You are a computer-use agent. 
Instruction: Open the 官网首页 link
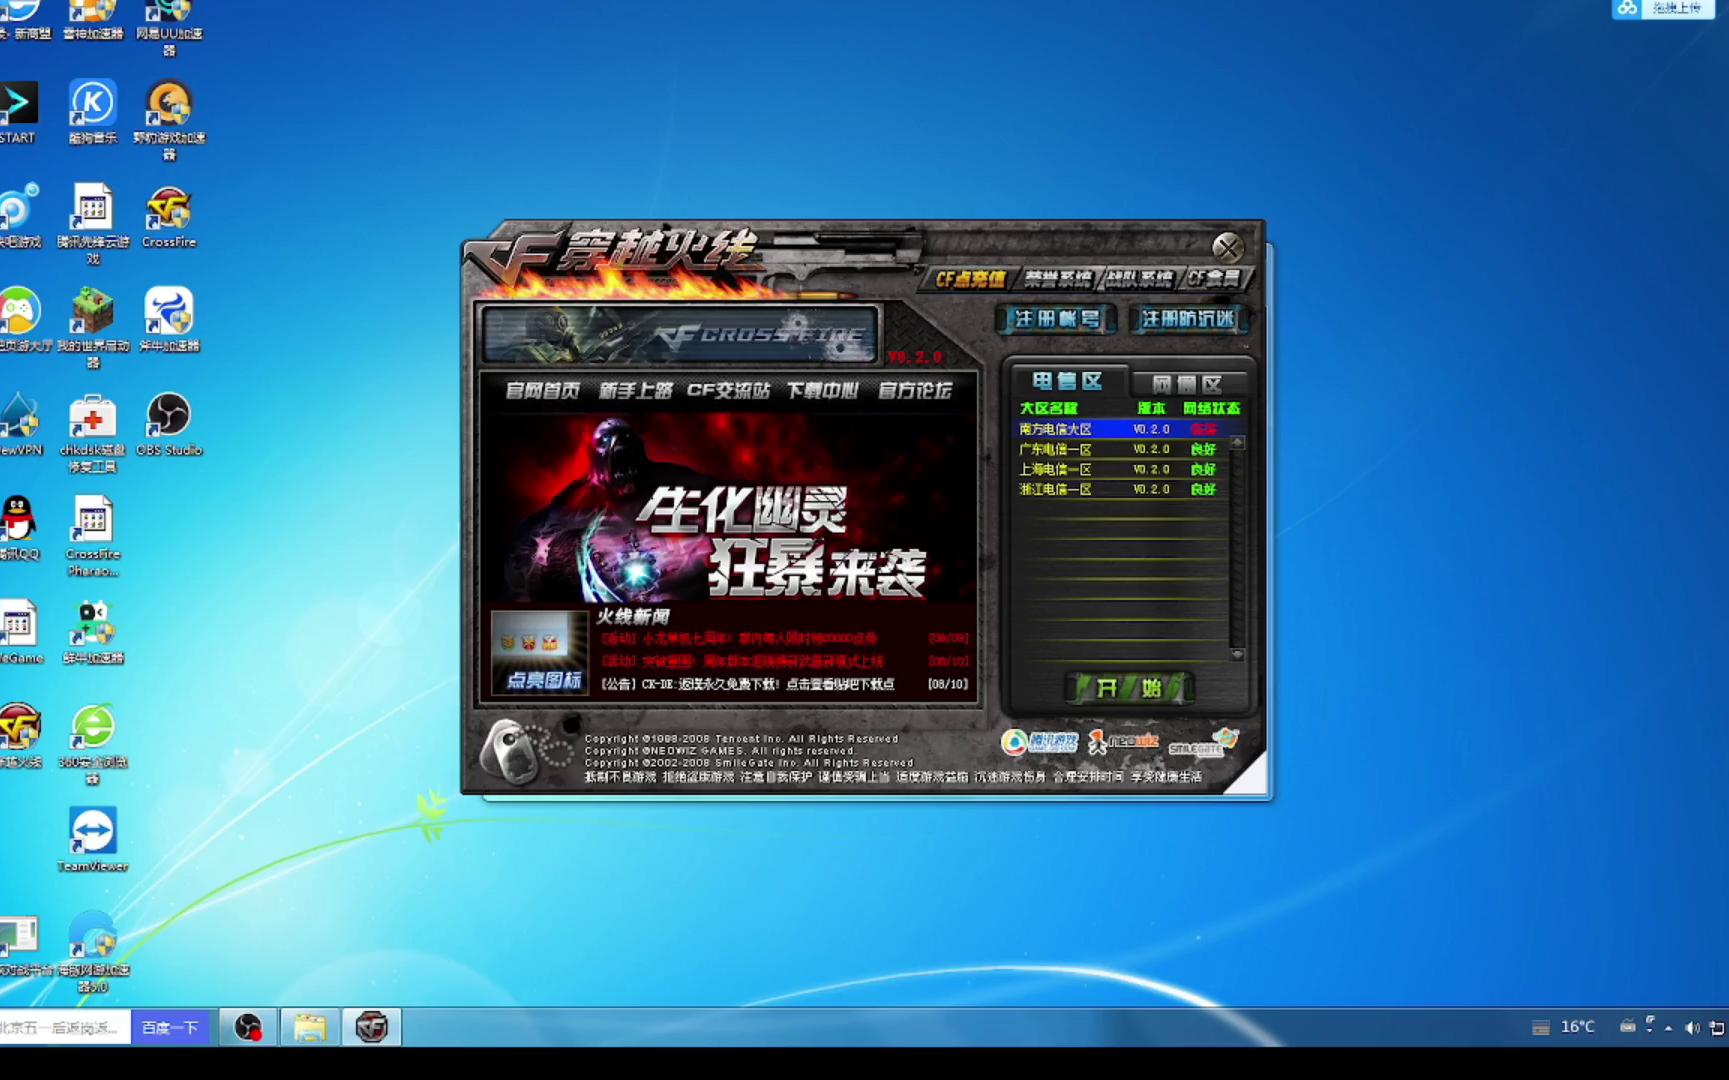click(x=543, y=390)
